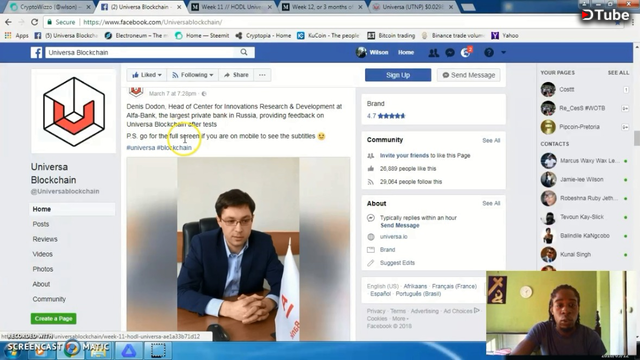
Task: Click See All in About section
Action: (491, 203)
